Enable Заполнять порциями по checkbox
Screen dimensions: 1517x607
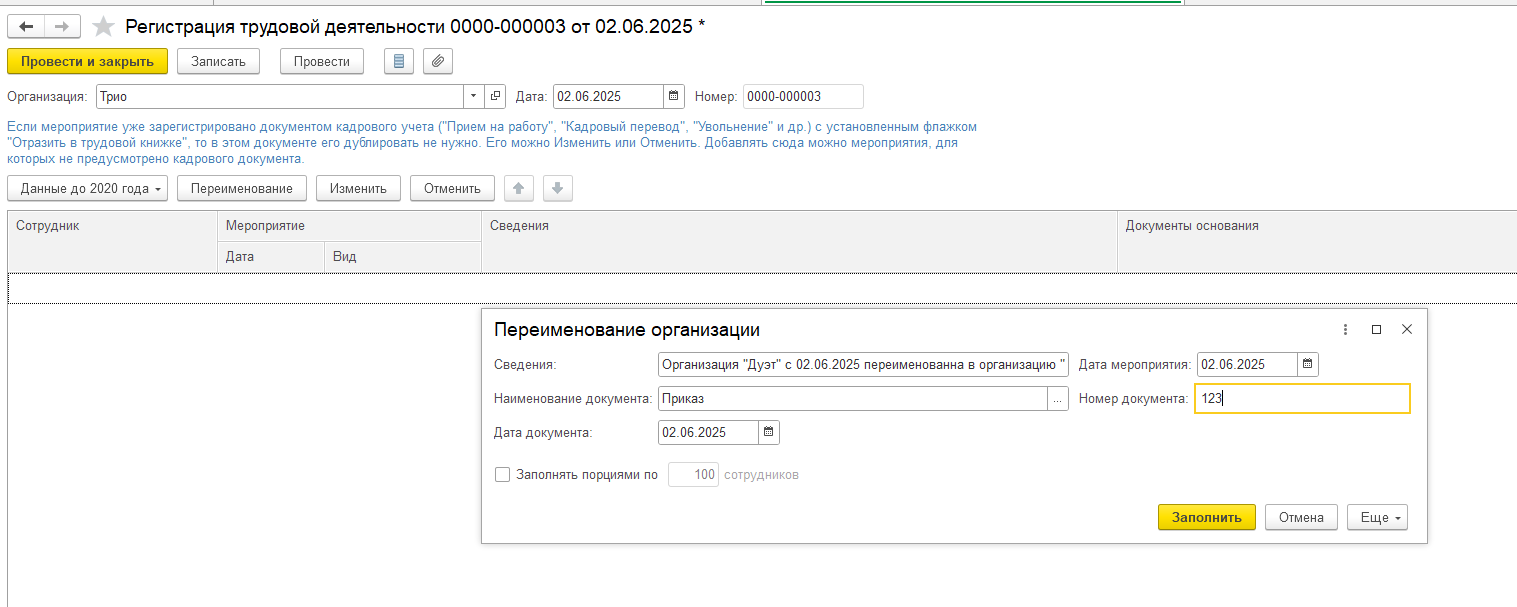pos(503,475)
